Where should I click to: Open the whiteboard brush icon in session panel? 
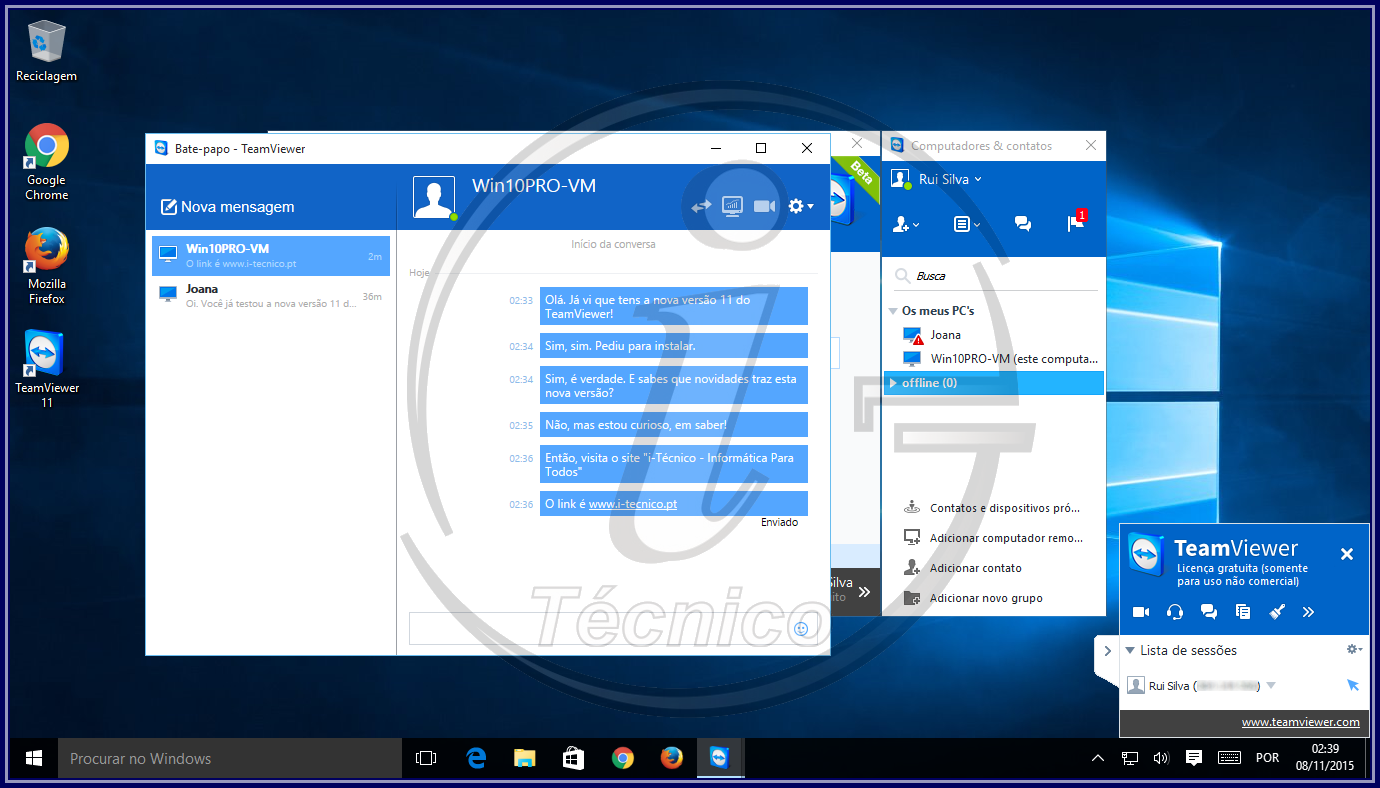pyautogui.click(x=1276, y=611)
